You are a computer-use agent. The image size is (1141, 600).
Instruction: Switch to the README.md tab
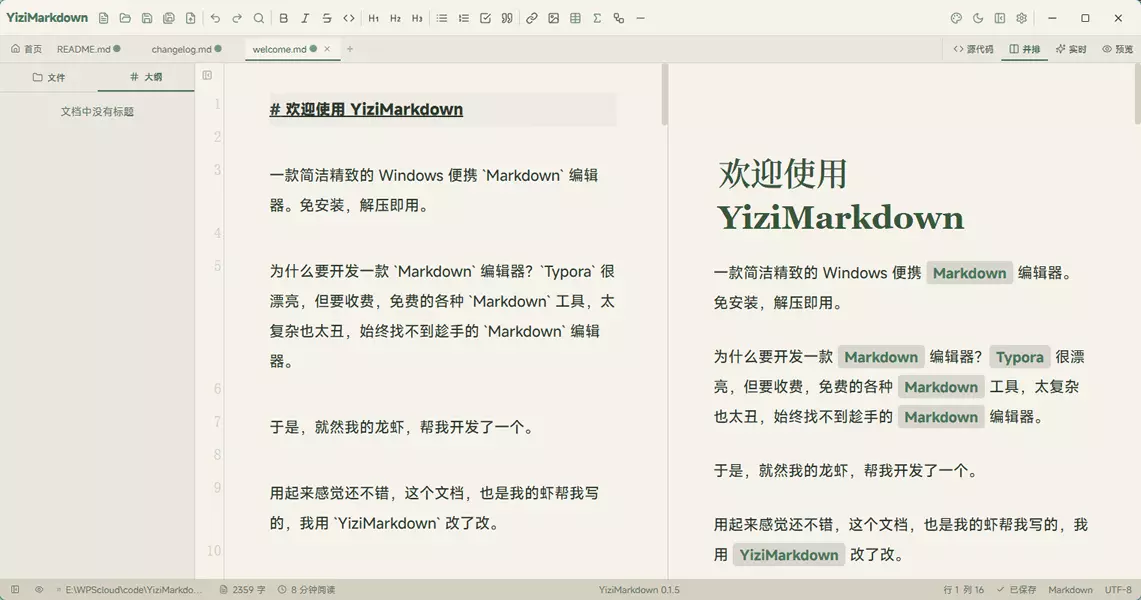pos(88,49)
